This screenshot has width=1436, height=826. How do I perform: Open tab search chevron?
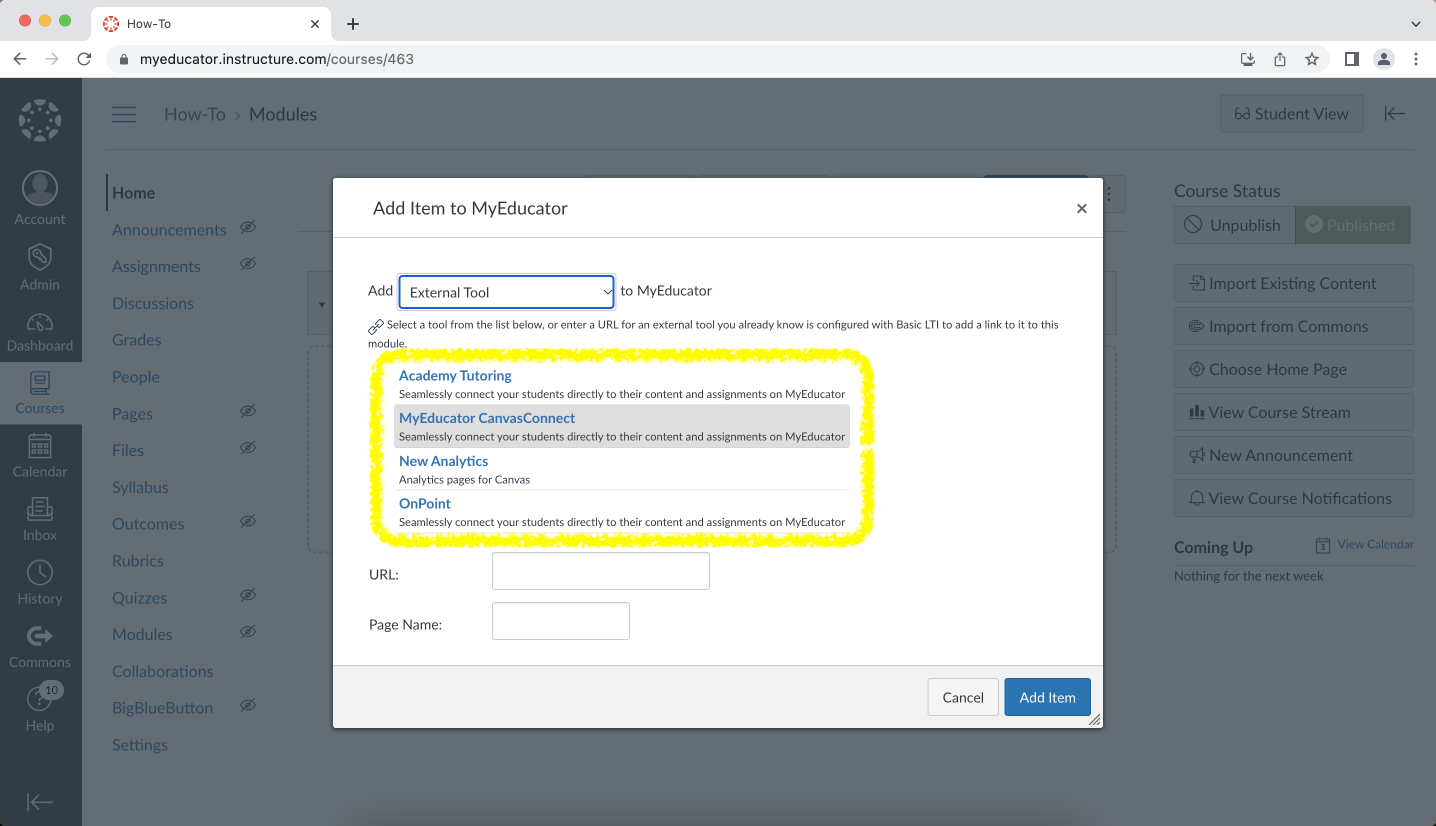pyautogui.click(x=1416, y=24)
